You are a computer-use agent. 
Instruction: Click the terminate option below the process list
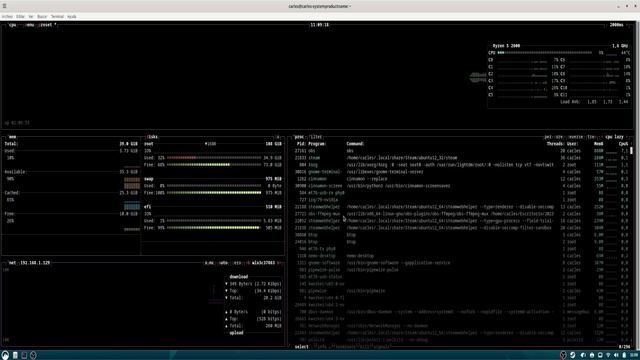[x=344, y=347]
